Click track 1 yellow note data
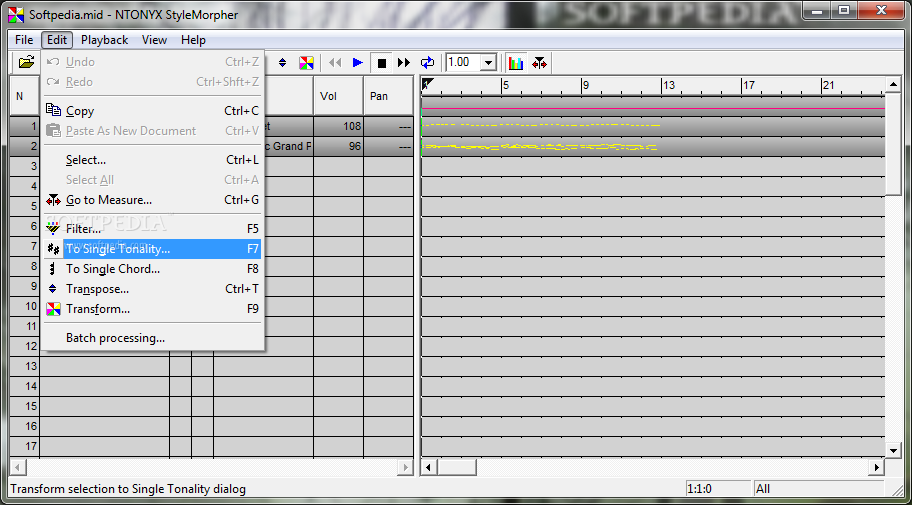The image size is (912, 505). tap(541, 125)
